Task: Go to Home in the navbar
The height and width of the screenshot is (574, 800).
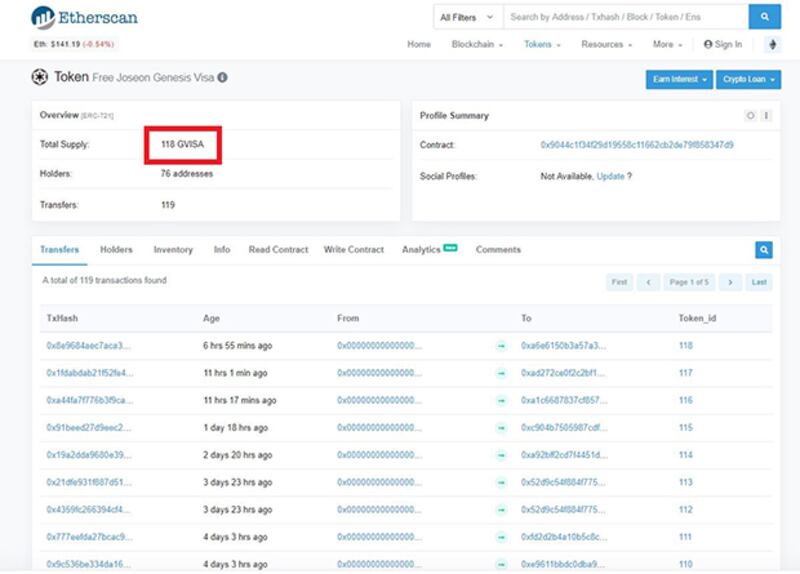Action: pos(419,44)
